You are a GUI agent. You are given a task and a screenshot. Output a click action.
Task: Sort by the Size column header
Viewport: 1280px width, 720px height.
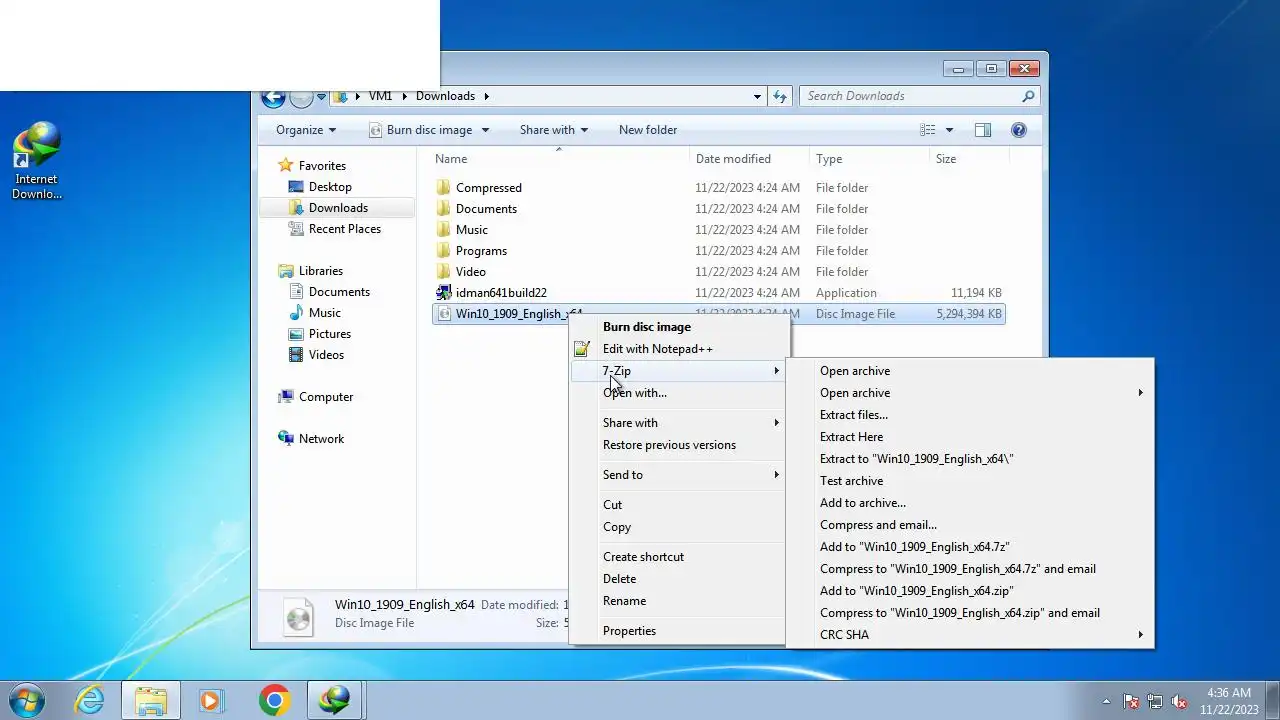[x=969, y=159]
